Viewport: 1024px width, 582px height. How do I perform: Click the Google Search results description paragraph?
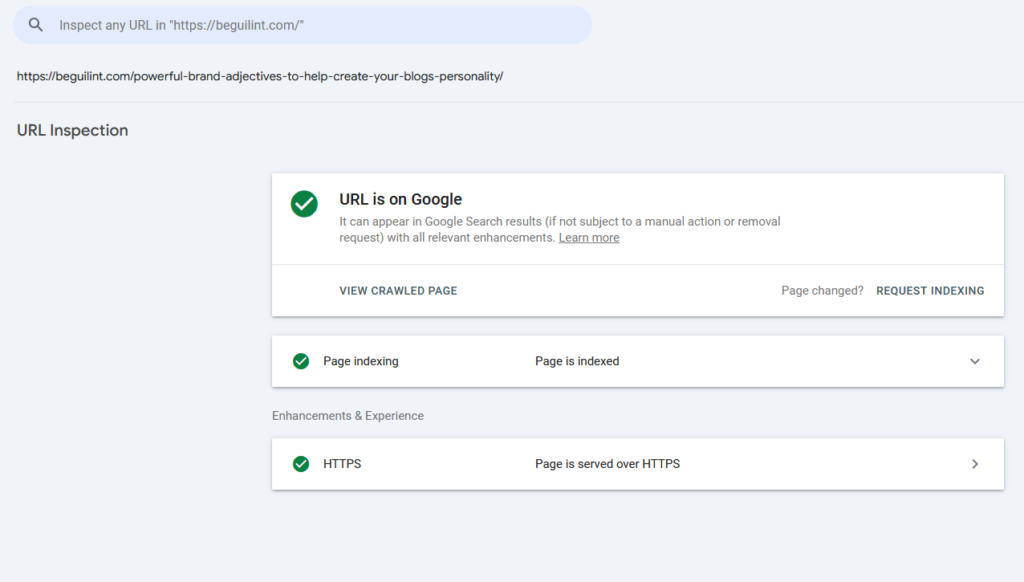point(560,229)
